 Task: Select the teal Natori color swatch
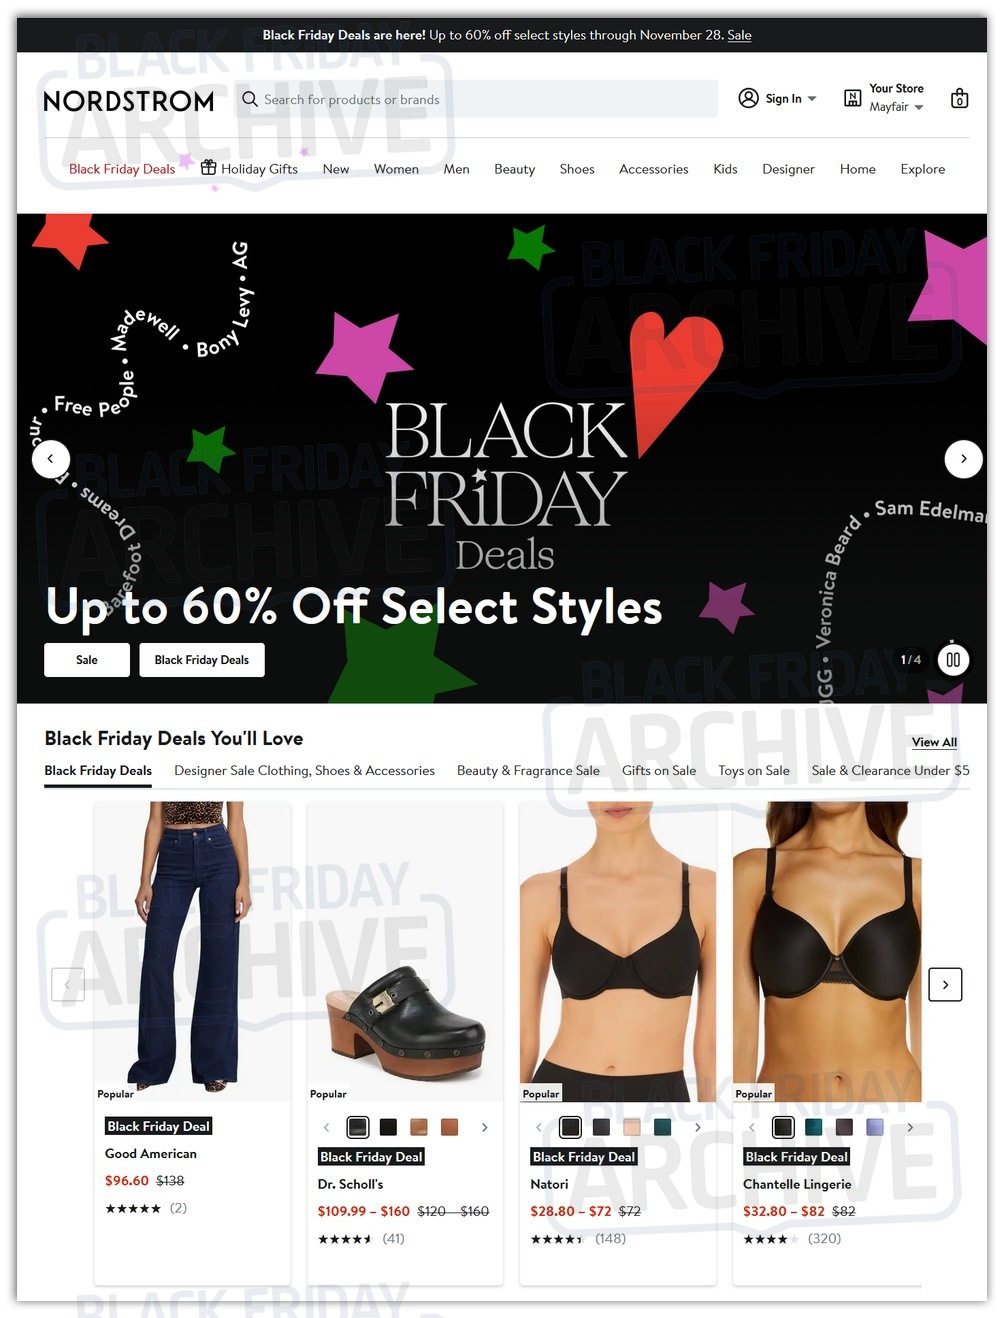click(x=662, y=1127)
